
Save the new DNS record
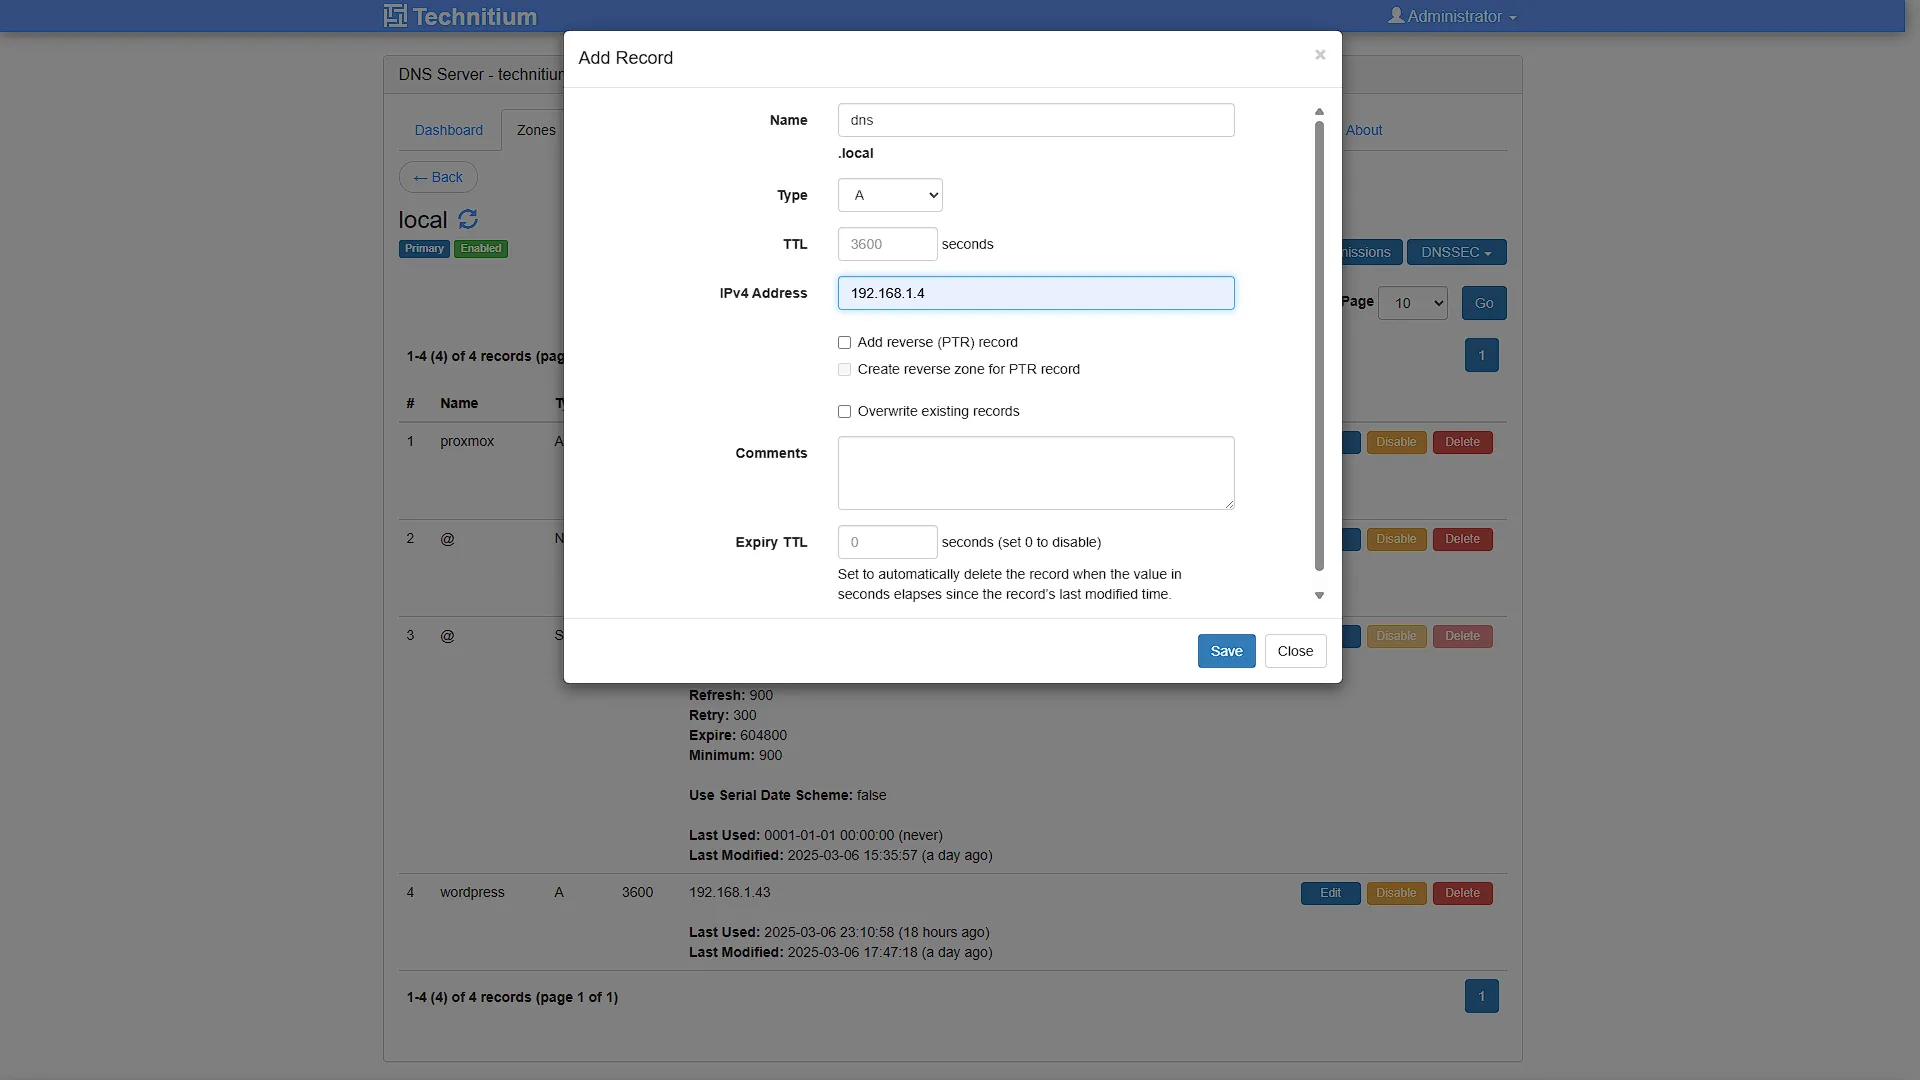(1226, 651)
